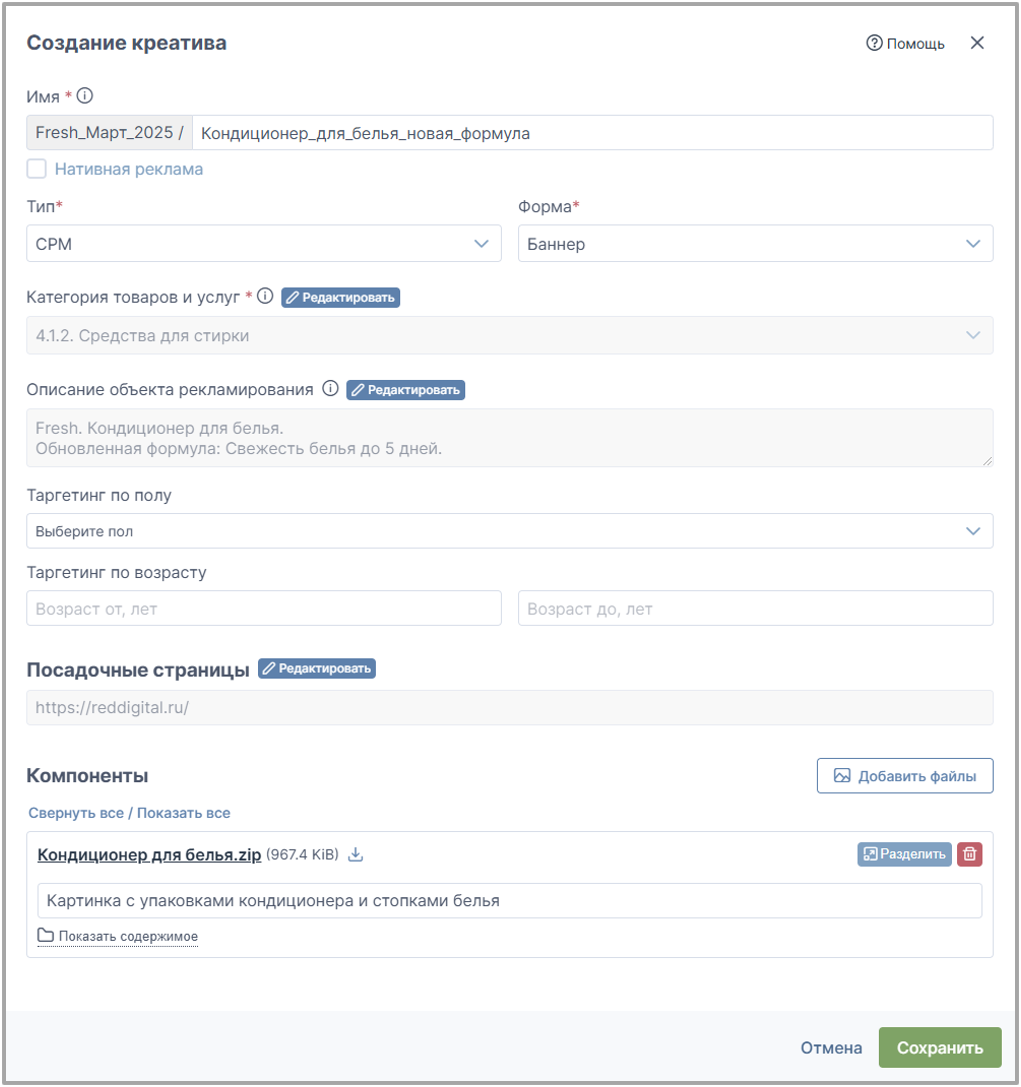Click the Возраст от, лет input field
Image resolution: width=1021 pixels, height=1087 pixels.
click(x=264, y=608)
